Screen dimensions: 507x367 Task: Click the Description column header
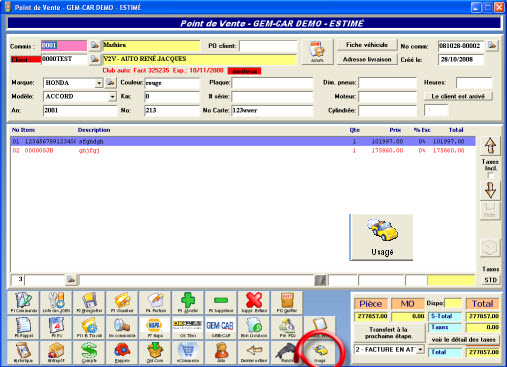pos(94,130)
